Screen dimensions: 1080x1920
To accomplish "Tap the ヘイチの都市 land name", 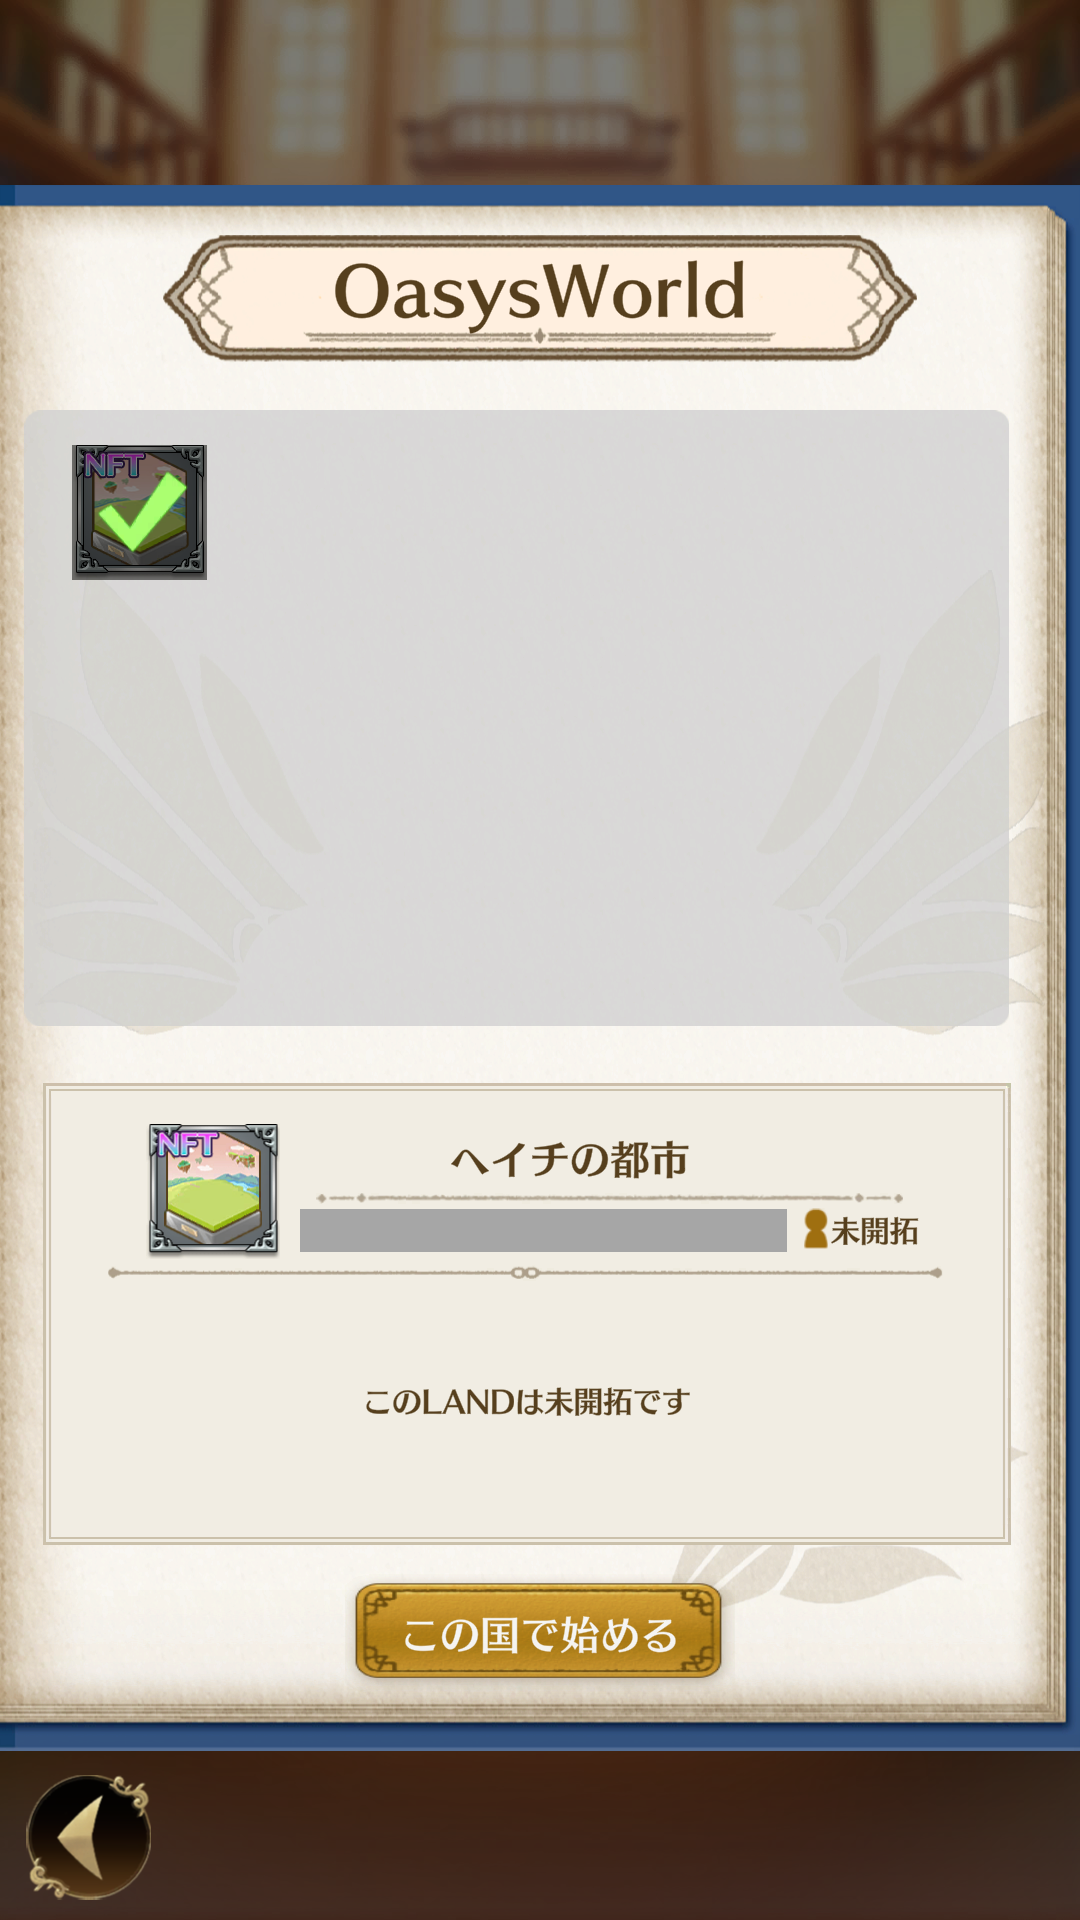I will click(x=569, y=1160).
